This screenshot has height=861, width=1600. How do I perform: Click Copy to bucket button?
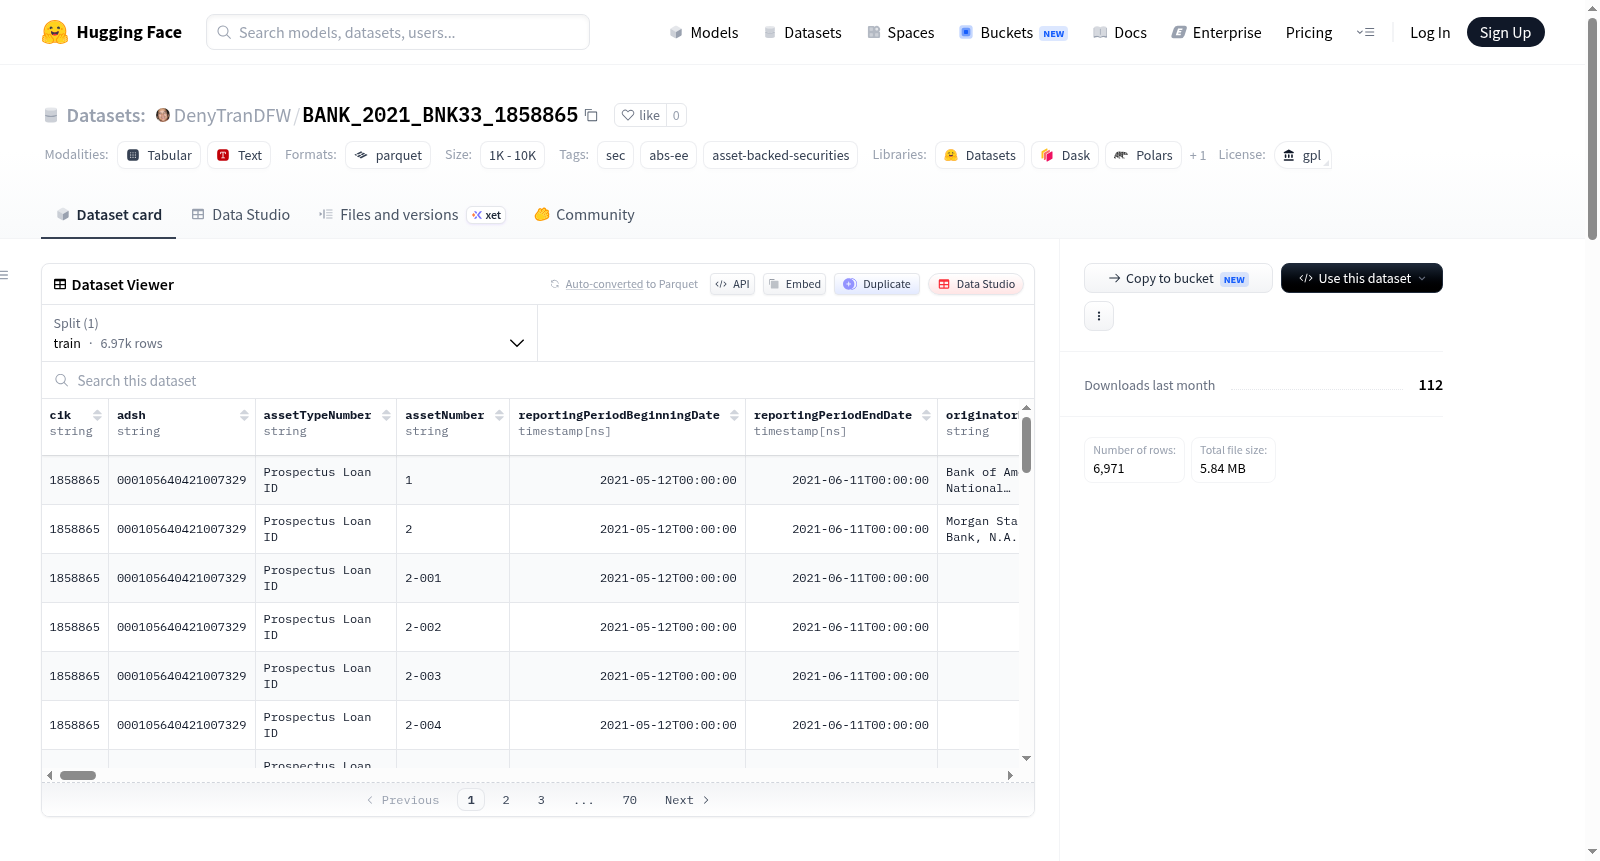coord(1178,278)
